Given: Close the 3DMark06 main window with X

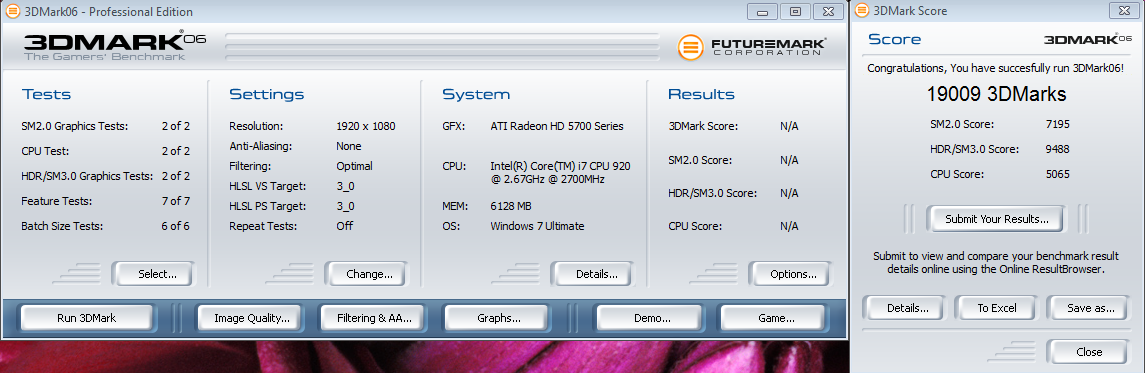Looking at the screenshot, I should [x=828, y=12].
